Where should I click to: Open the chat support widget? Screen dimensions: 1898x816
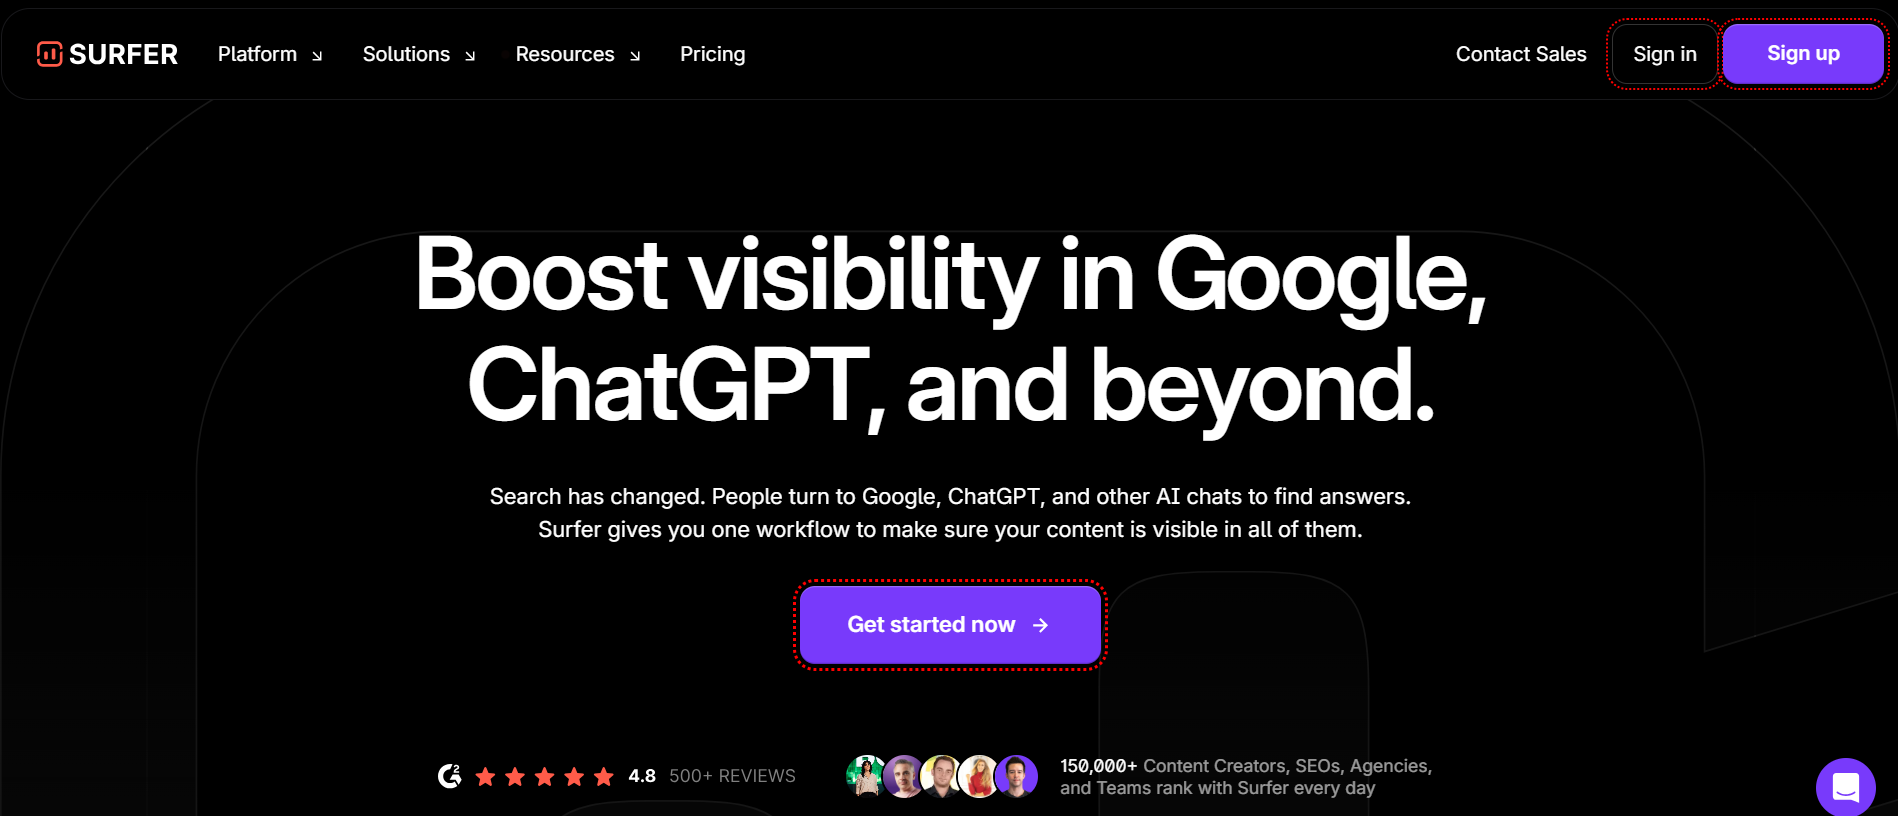point(1845,787)
